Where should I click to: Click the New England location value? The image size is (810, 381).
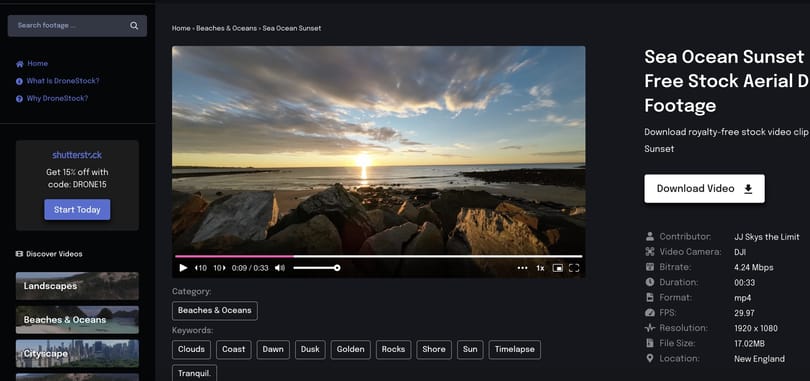coord(759,359)
